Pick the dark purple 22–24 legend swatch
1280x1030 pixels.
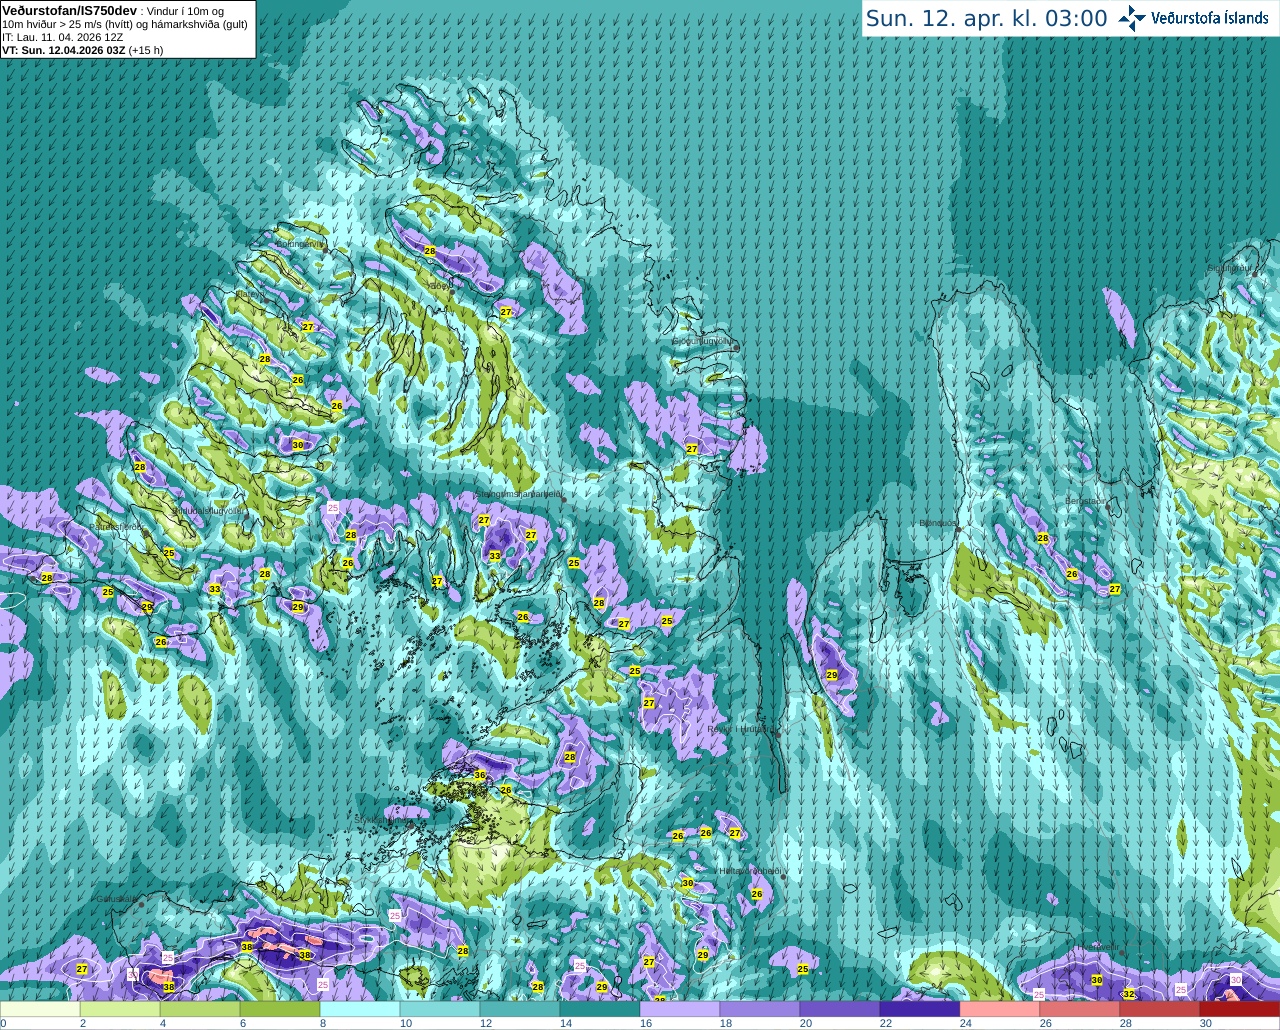click(x=920, y=1010)
